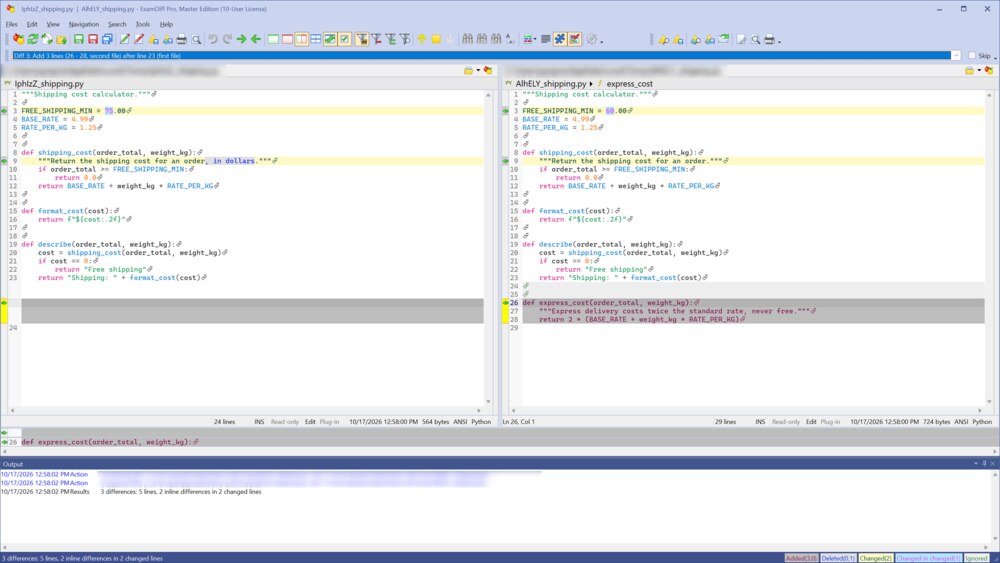Toggle the checkmark toolbar button

(345, 40)
